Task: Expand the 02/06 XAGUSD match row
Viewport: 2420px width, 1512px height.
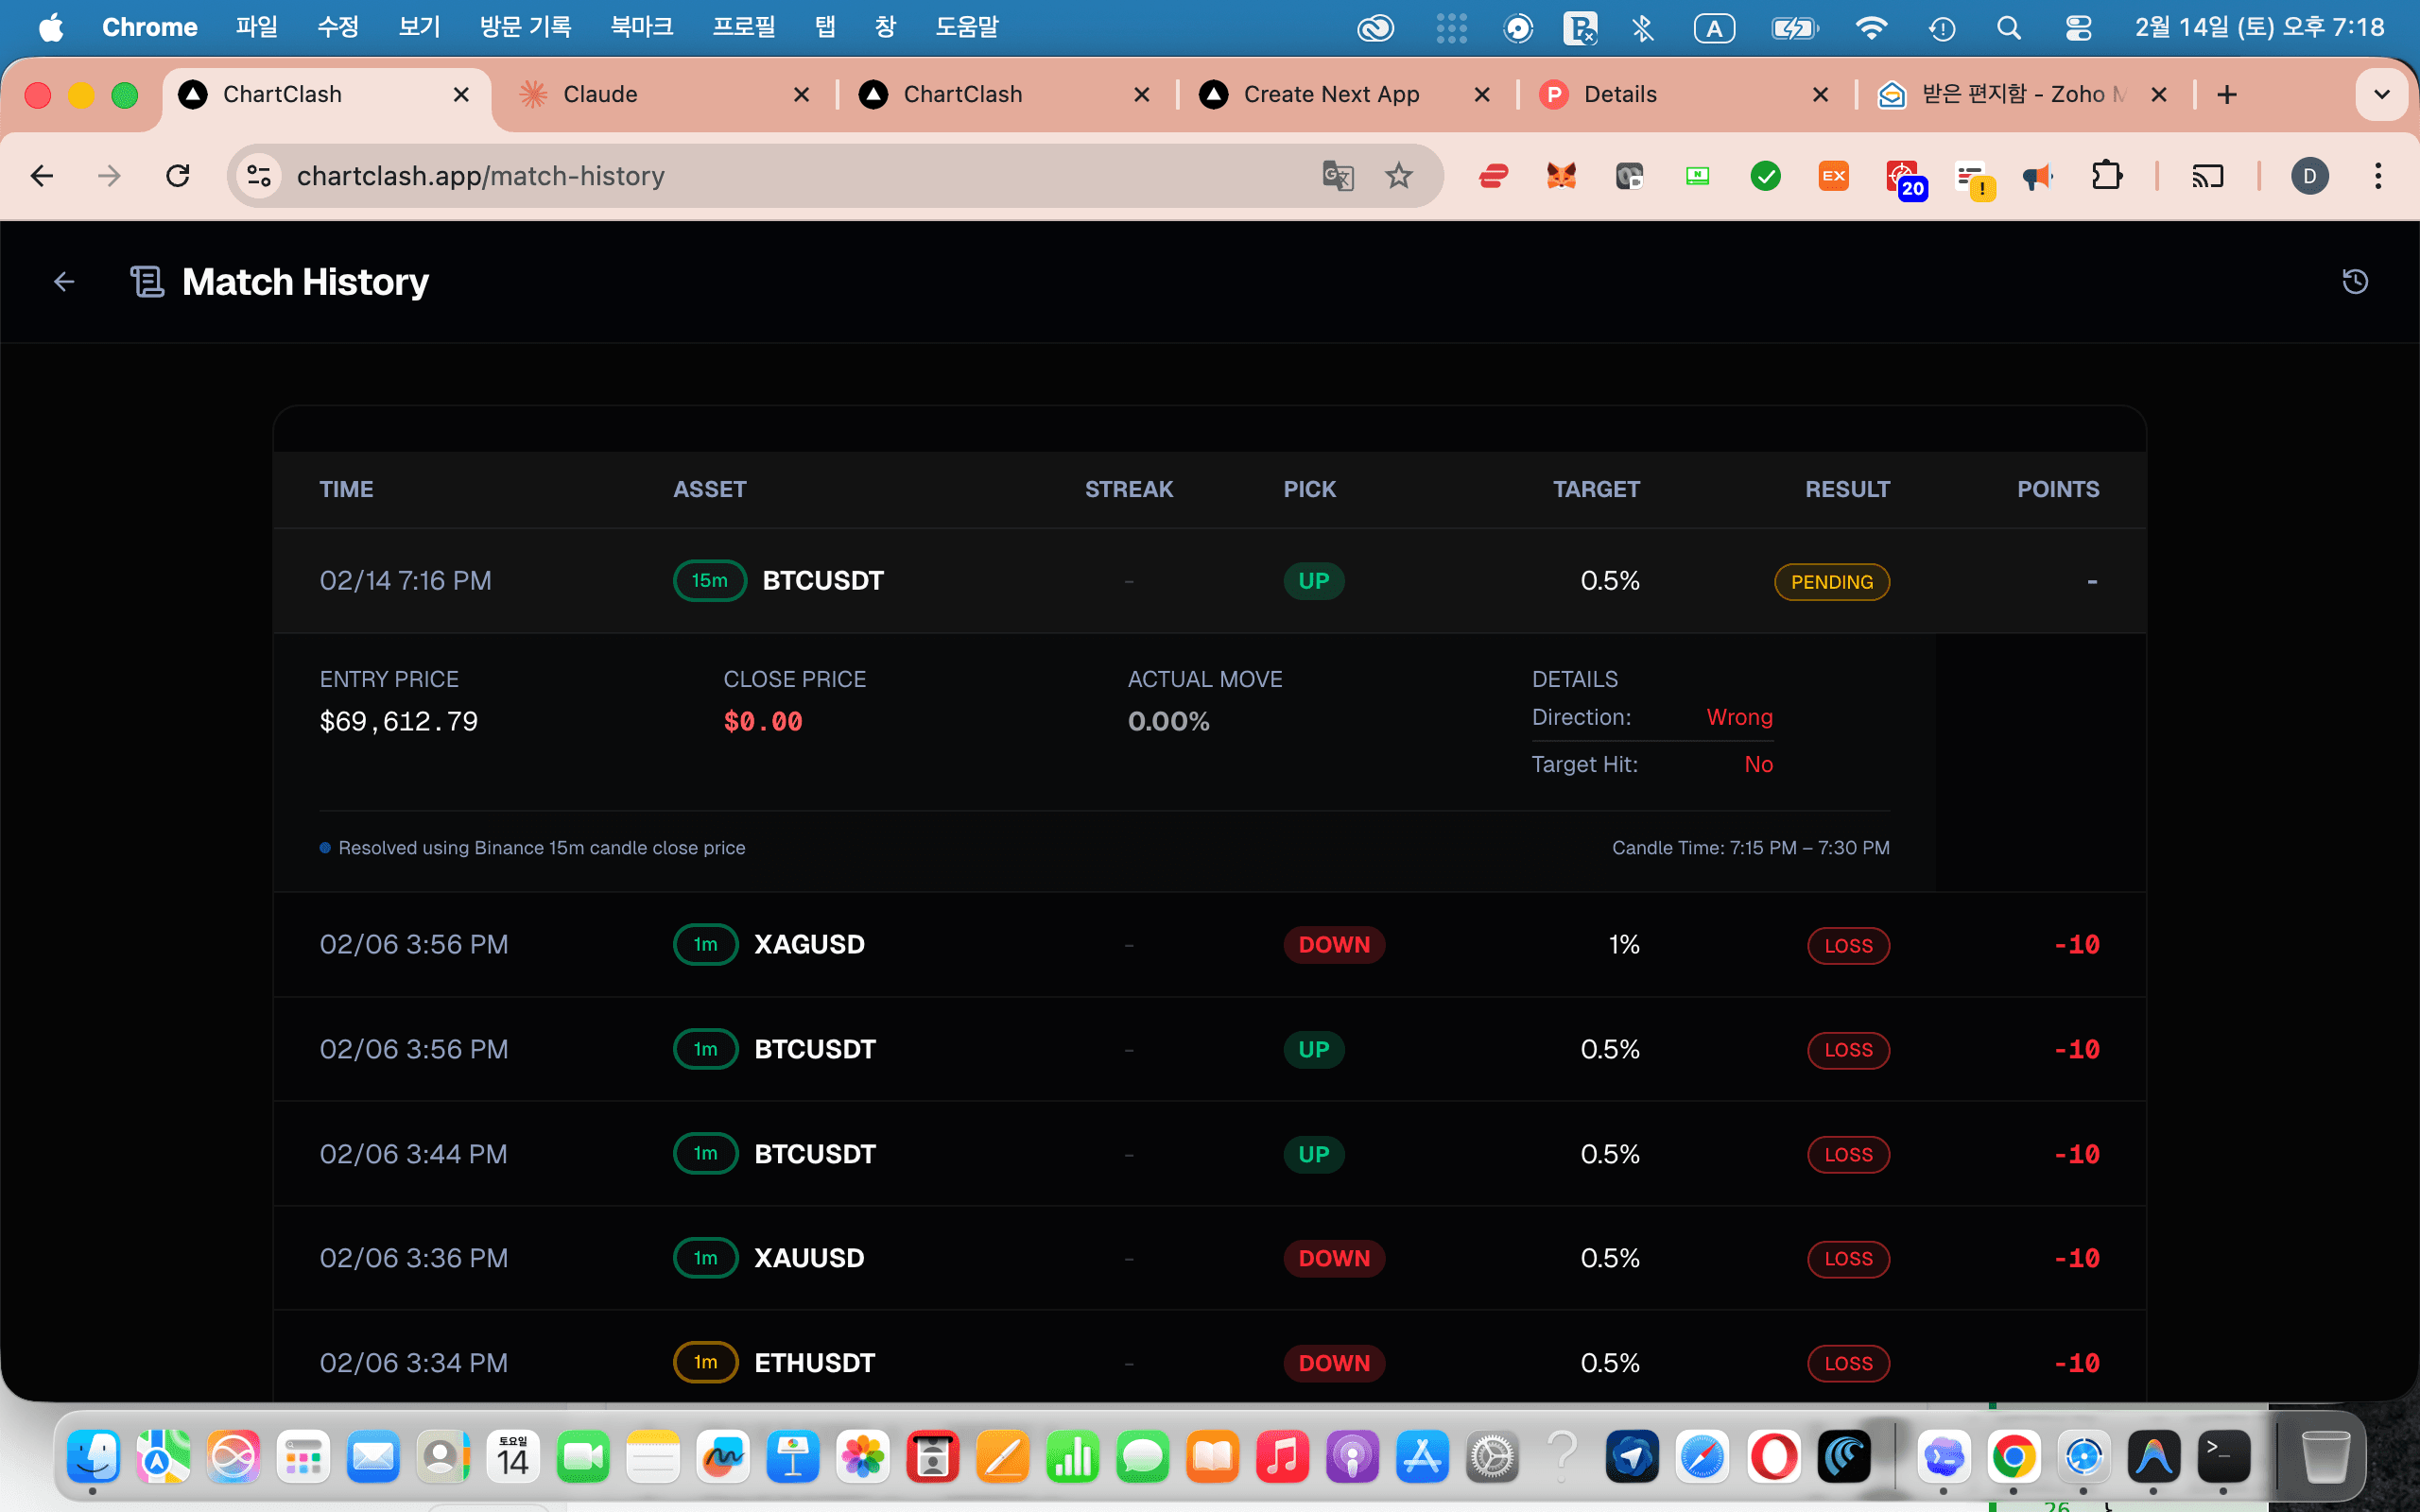Action: [x=1200, y=944]
